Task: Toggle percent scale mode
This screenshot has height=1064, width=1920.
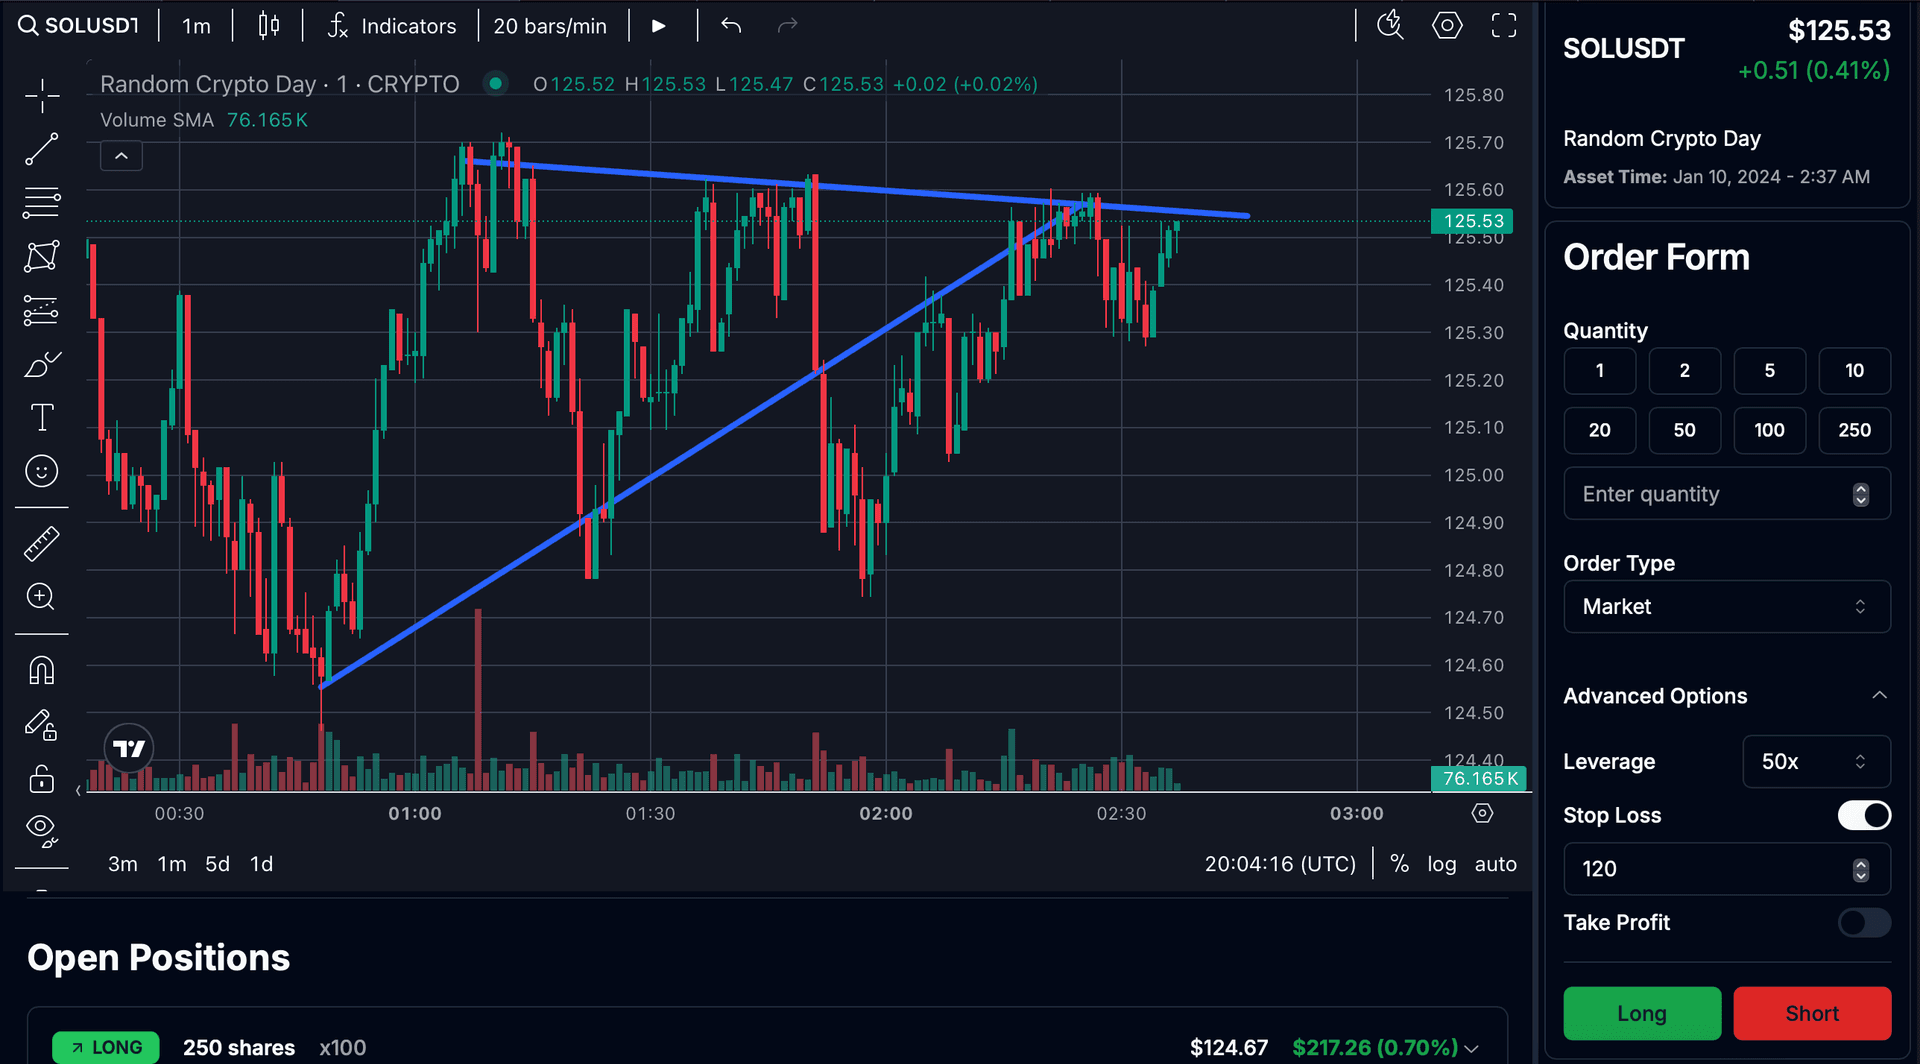Action: pos(1399,864)
